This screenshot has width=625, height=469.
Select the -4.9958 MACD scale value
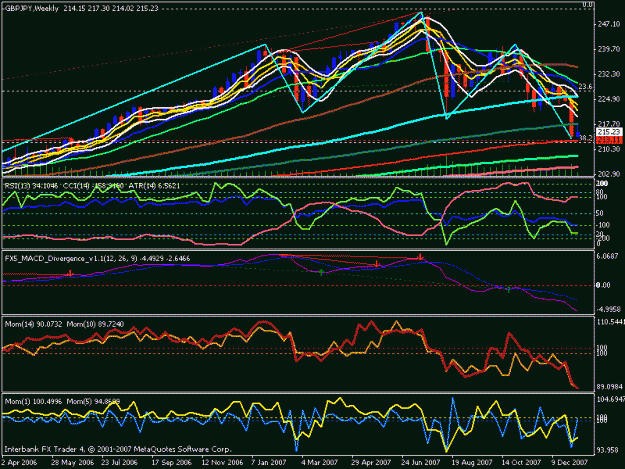coord(607,309)
